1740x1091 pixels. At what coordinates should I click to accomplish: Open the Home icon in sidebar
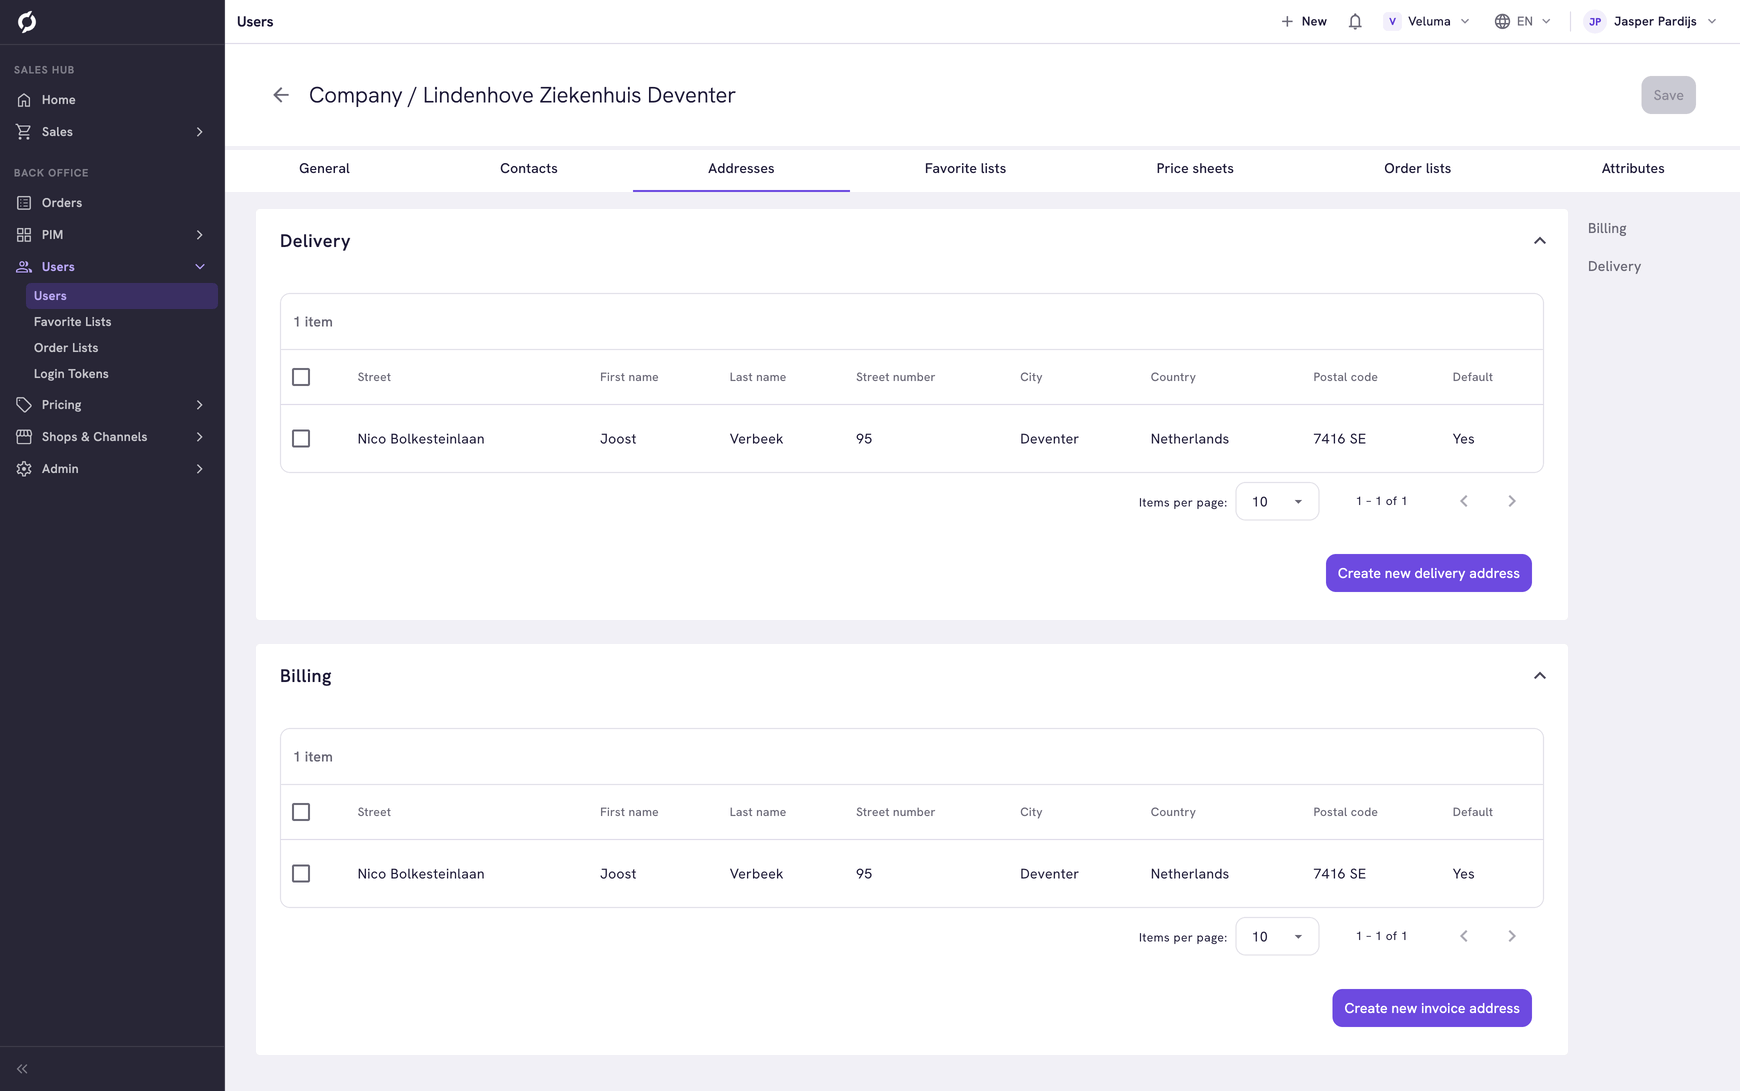pyautogui.click(x=24, y=100)
